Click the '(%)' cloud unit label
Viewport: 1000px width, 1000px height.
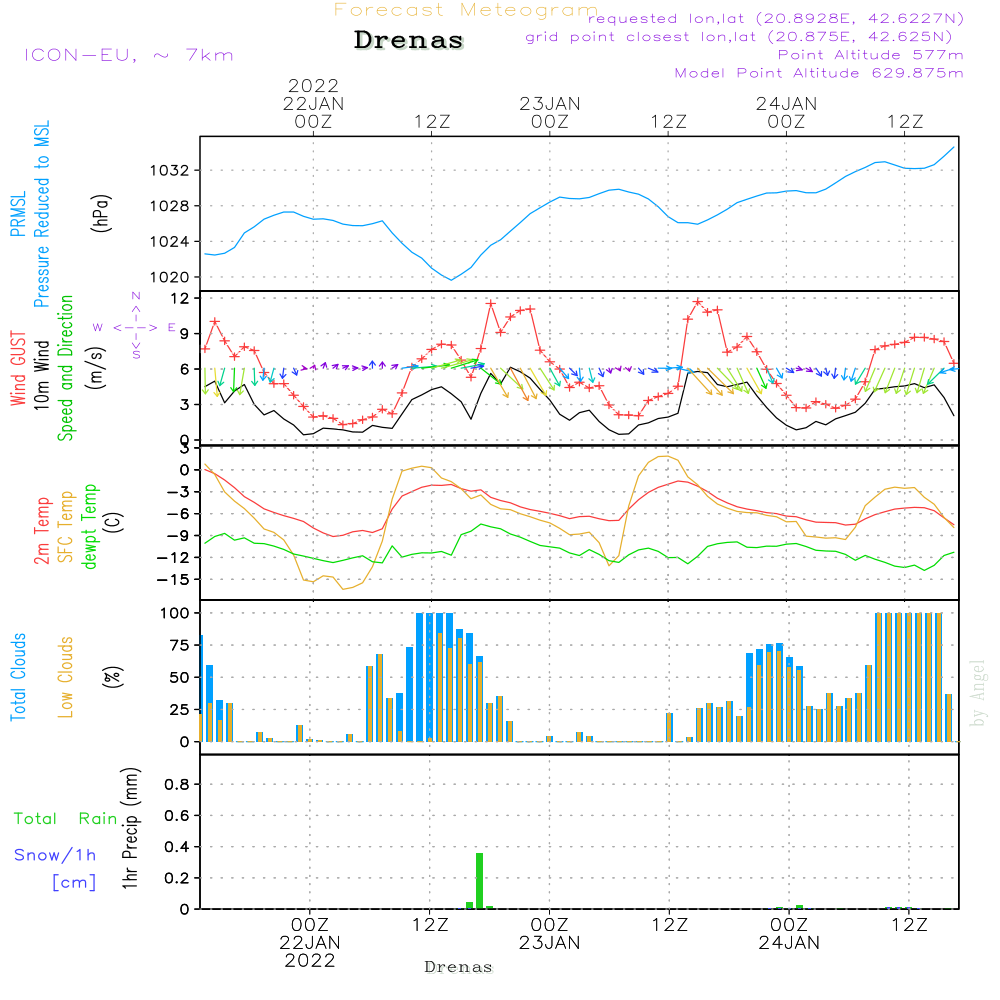pos(113,677)
